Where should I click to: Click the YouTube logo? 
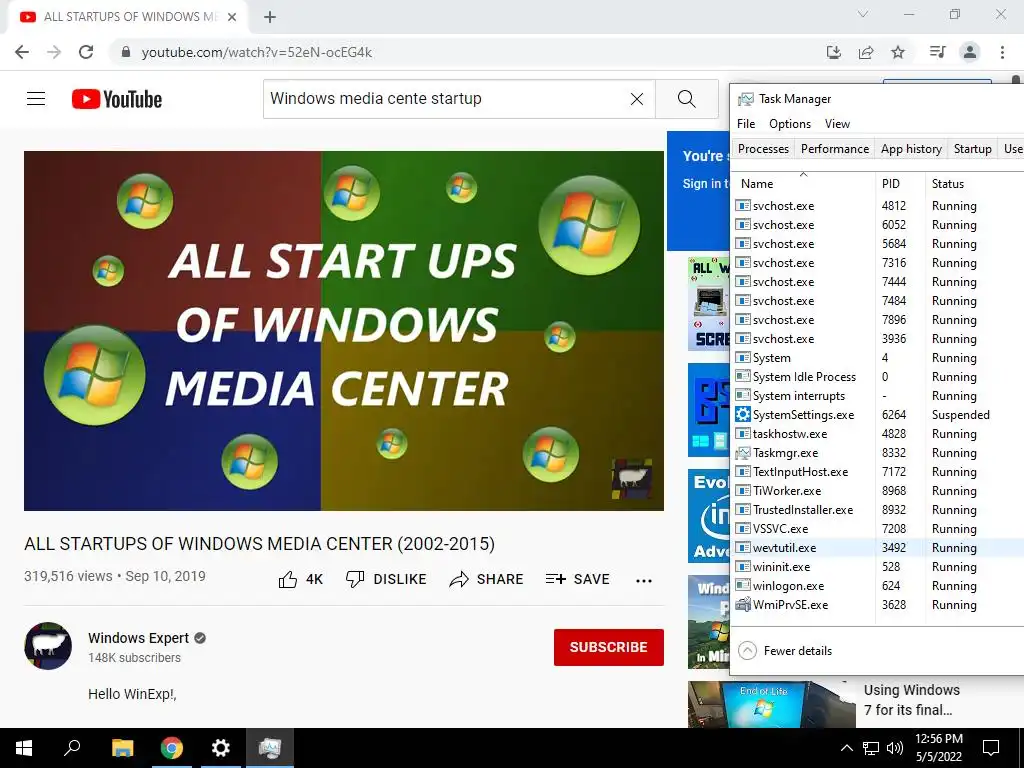(x=117, y=99)
